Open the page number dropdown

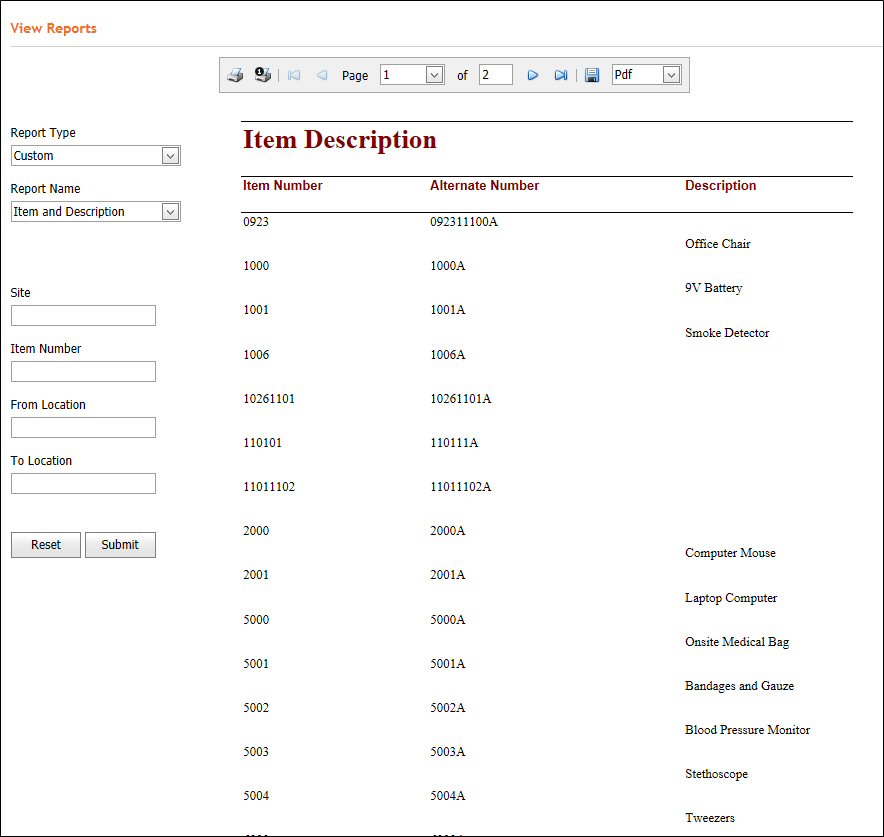point(412,75)
